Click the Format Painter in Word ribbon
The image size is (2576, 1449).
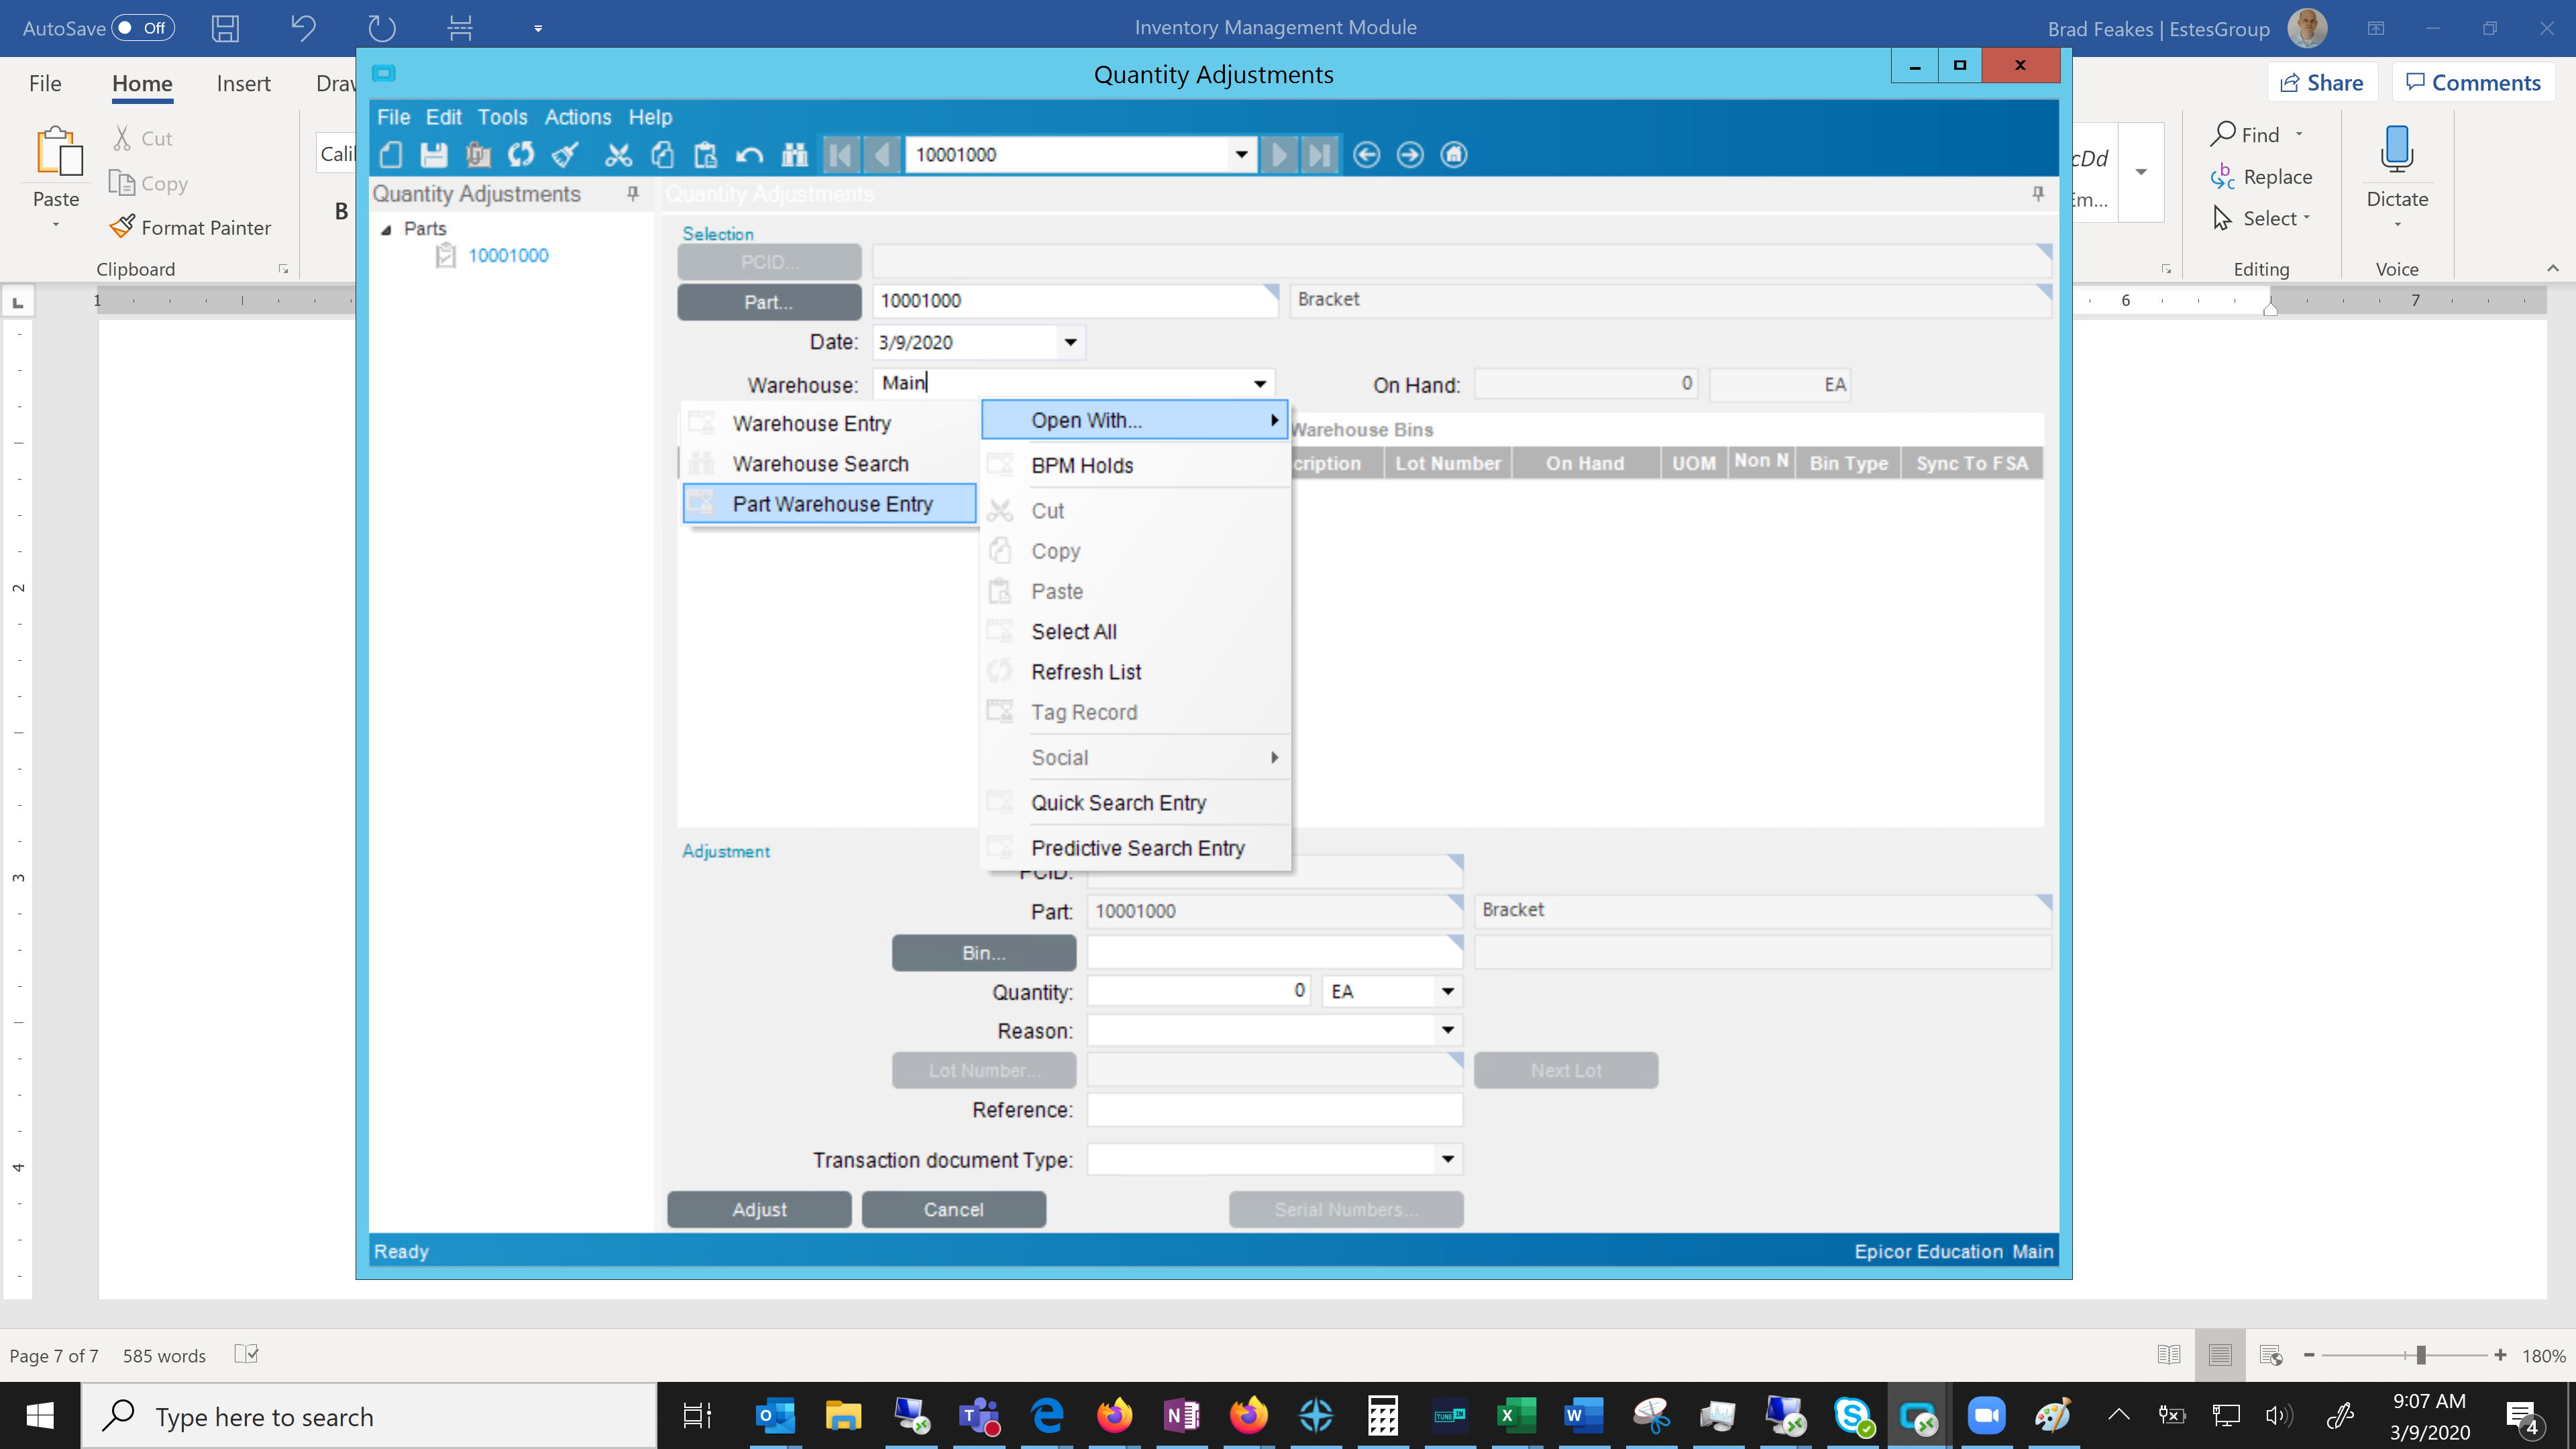(x=190, y=228)
